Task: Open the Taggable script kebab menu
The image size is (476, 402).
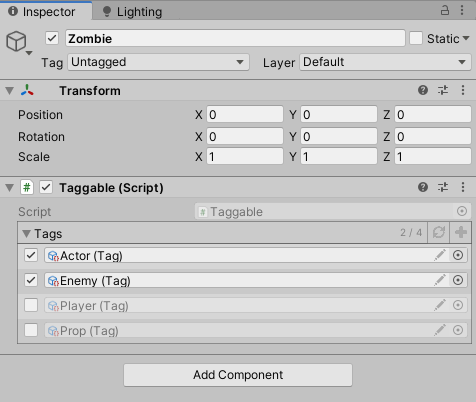Action: 463,187
